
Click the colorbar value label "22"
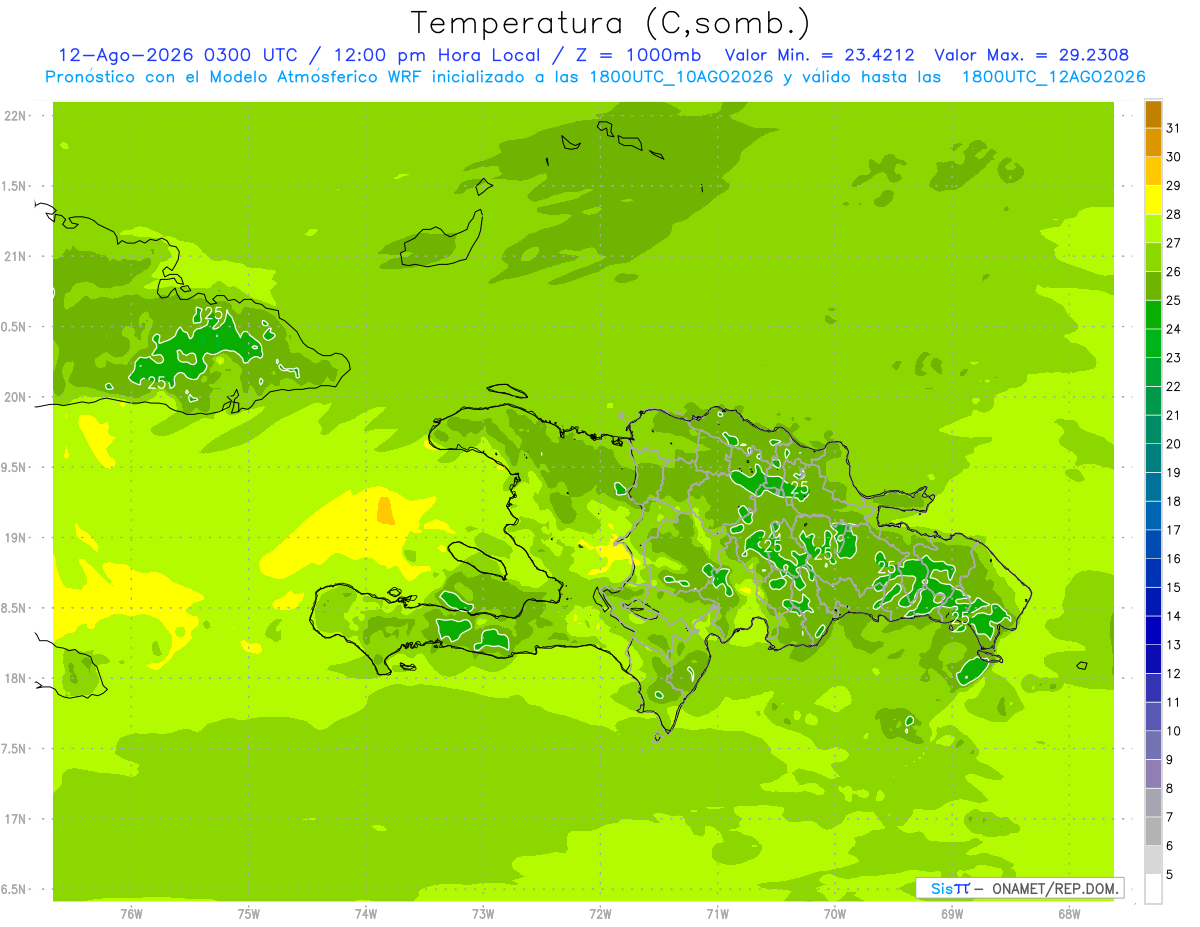tap(1174, 387)
